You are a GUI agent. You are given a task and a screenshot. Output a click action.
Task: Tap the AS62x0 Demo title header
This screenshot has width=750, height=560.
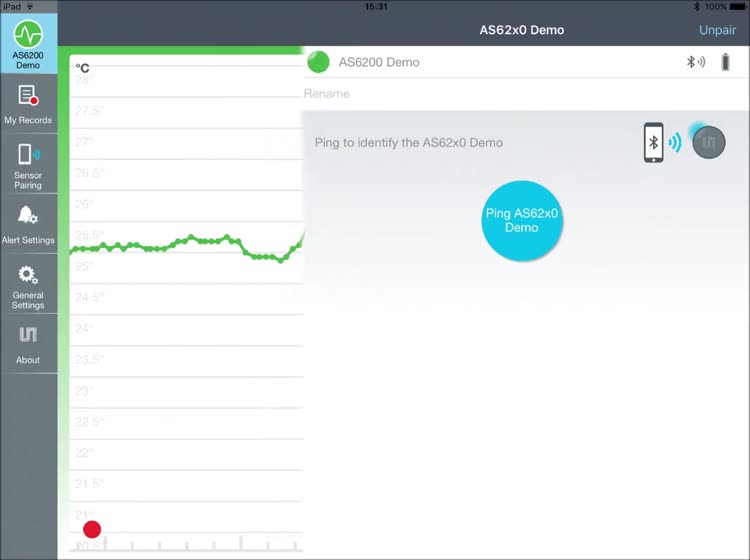tap(521, 30)
